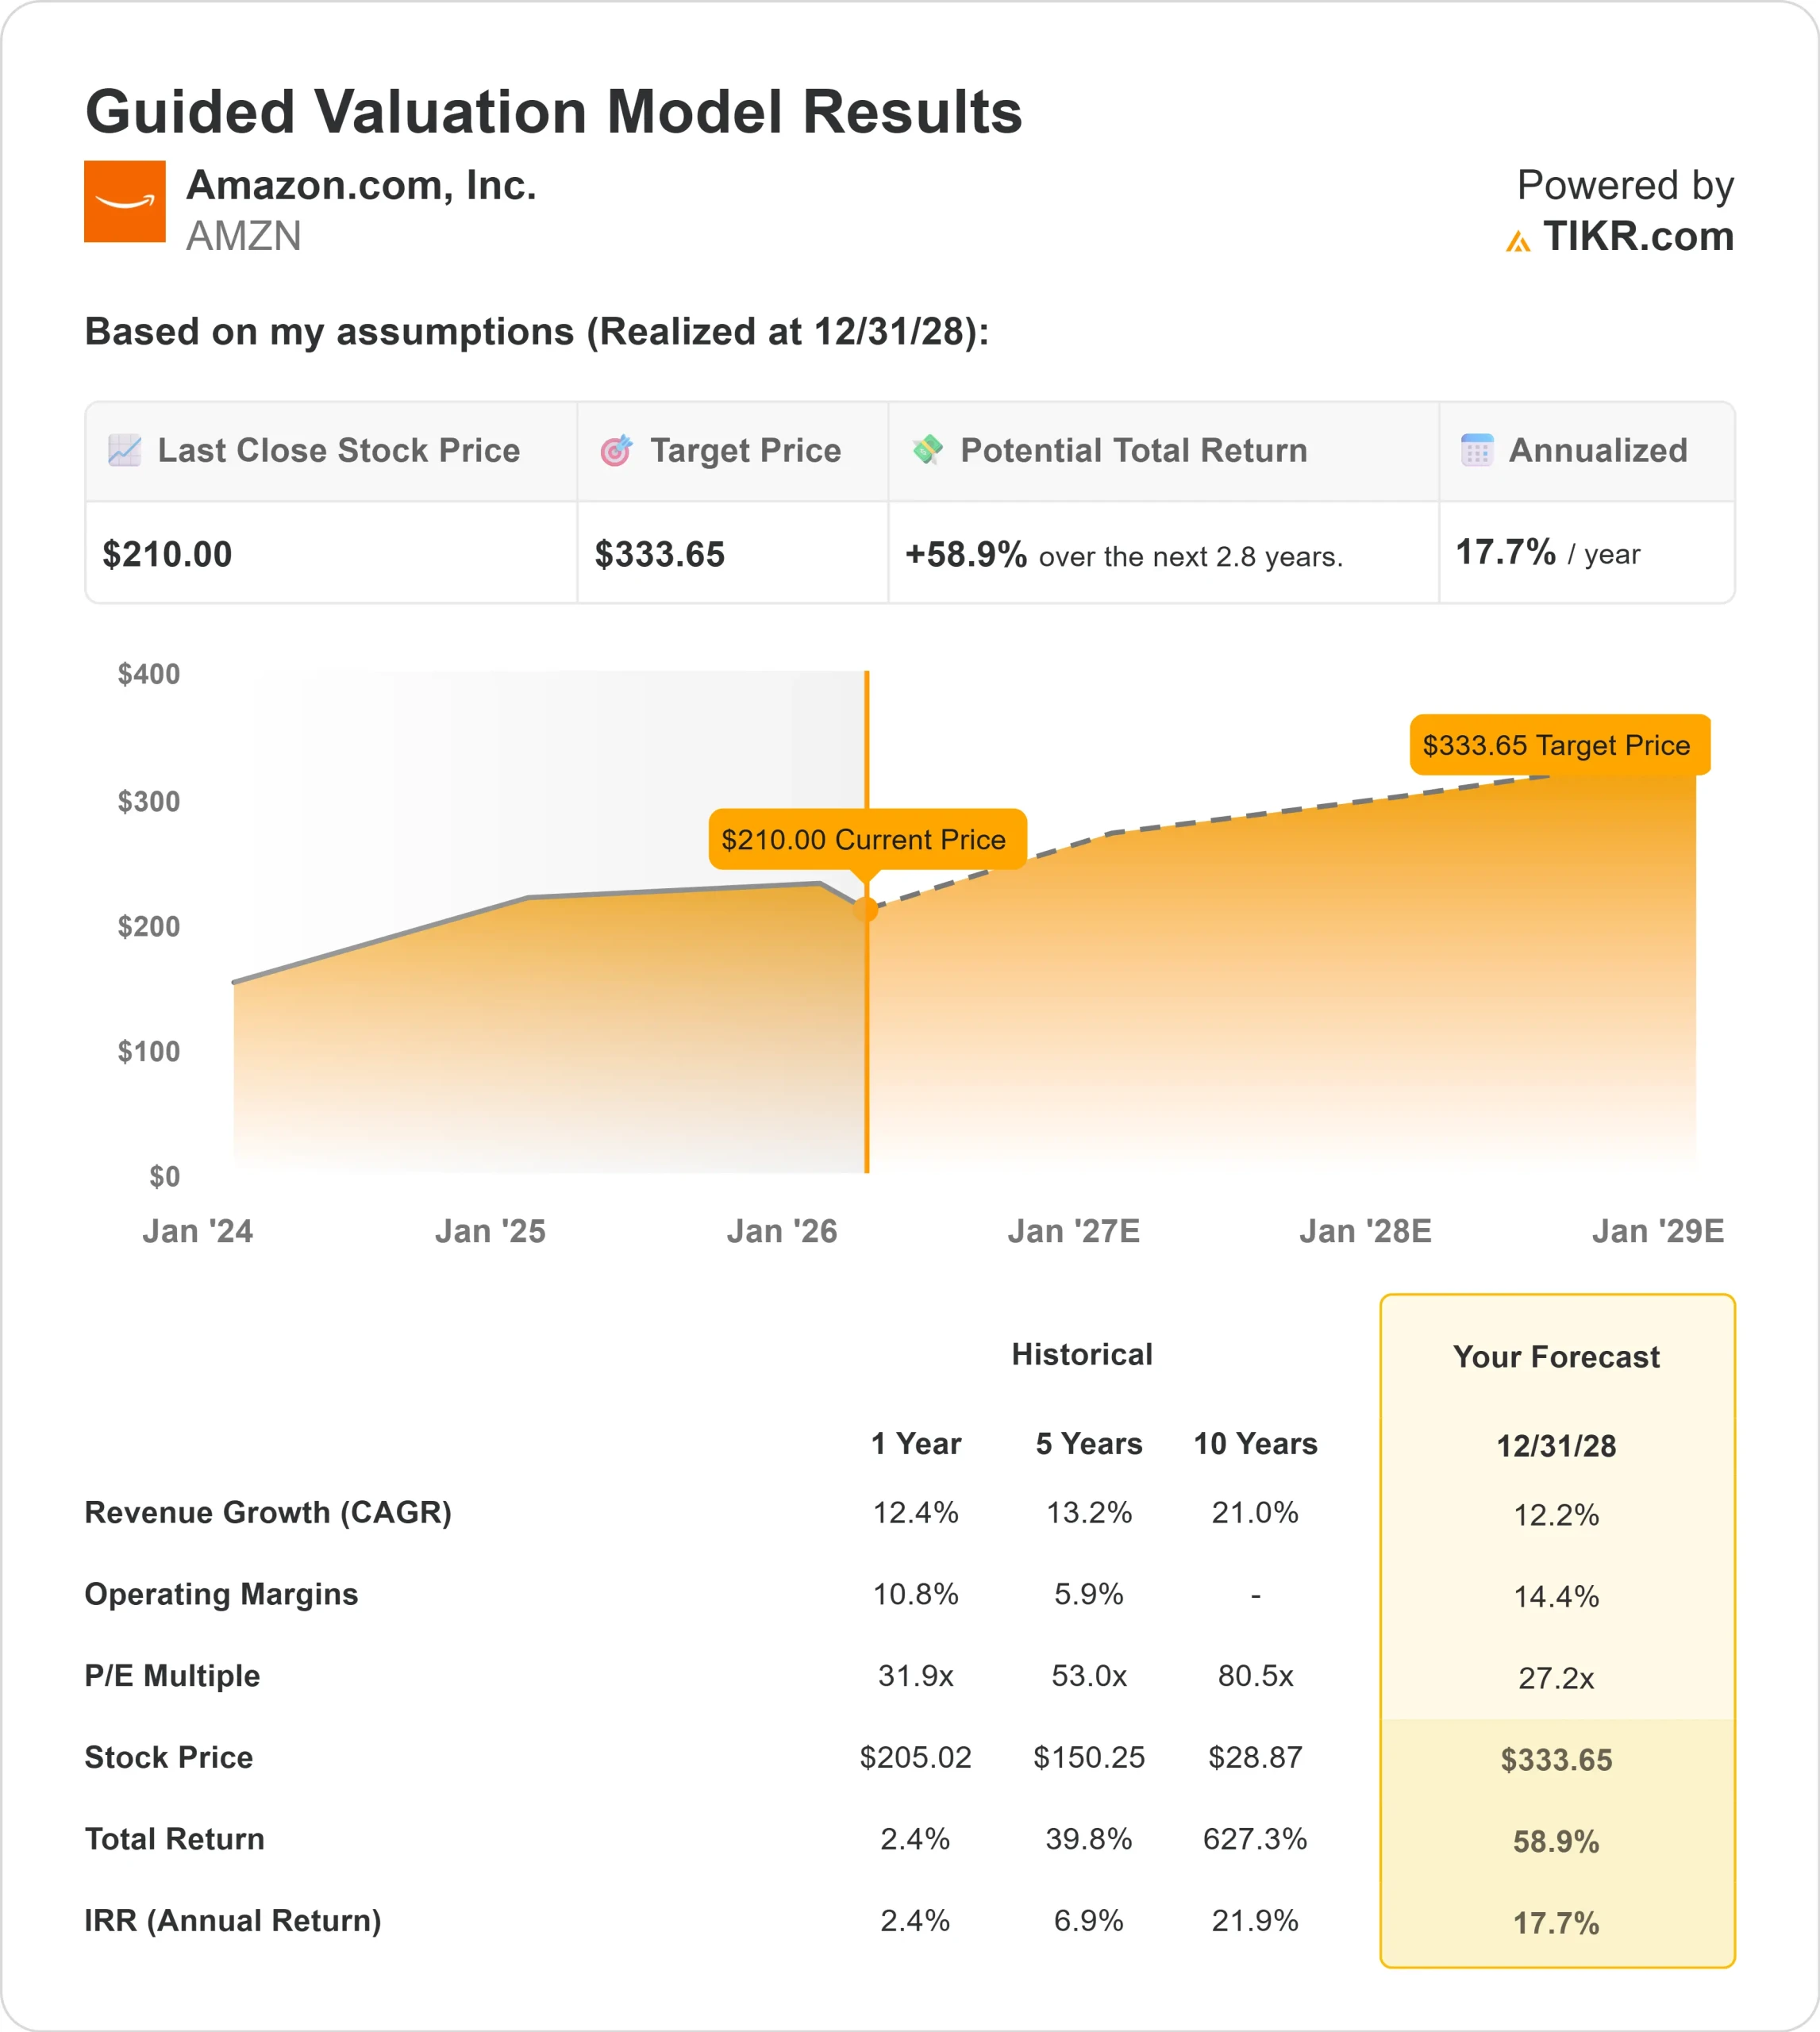Image resolution: width=1820 pixels, height=2032 pixels.
Task: Click the $333.65 Target Price callout
Action: pyautogui.click(x=1557, y=745)
